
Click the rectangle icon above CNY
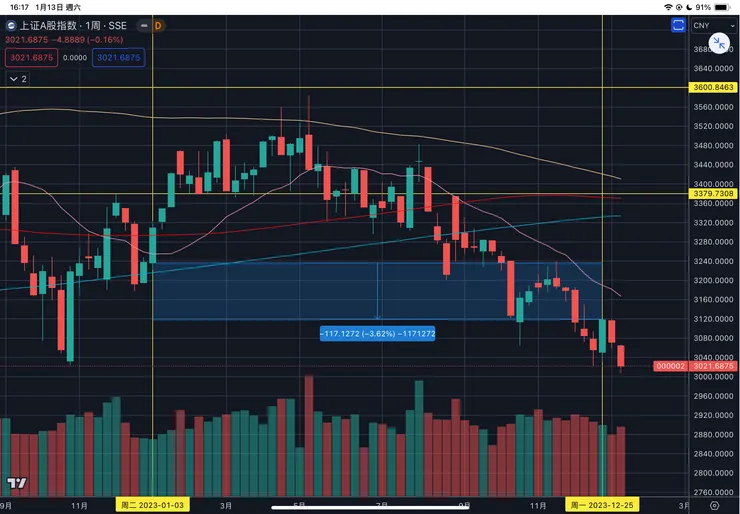680,24
